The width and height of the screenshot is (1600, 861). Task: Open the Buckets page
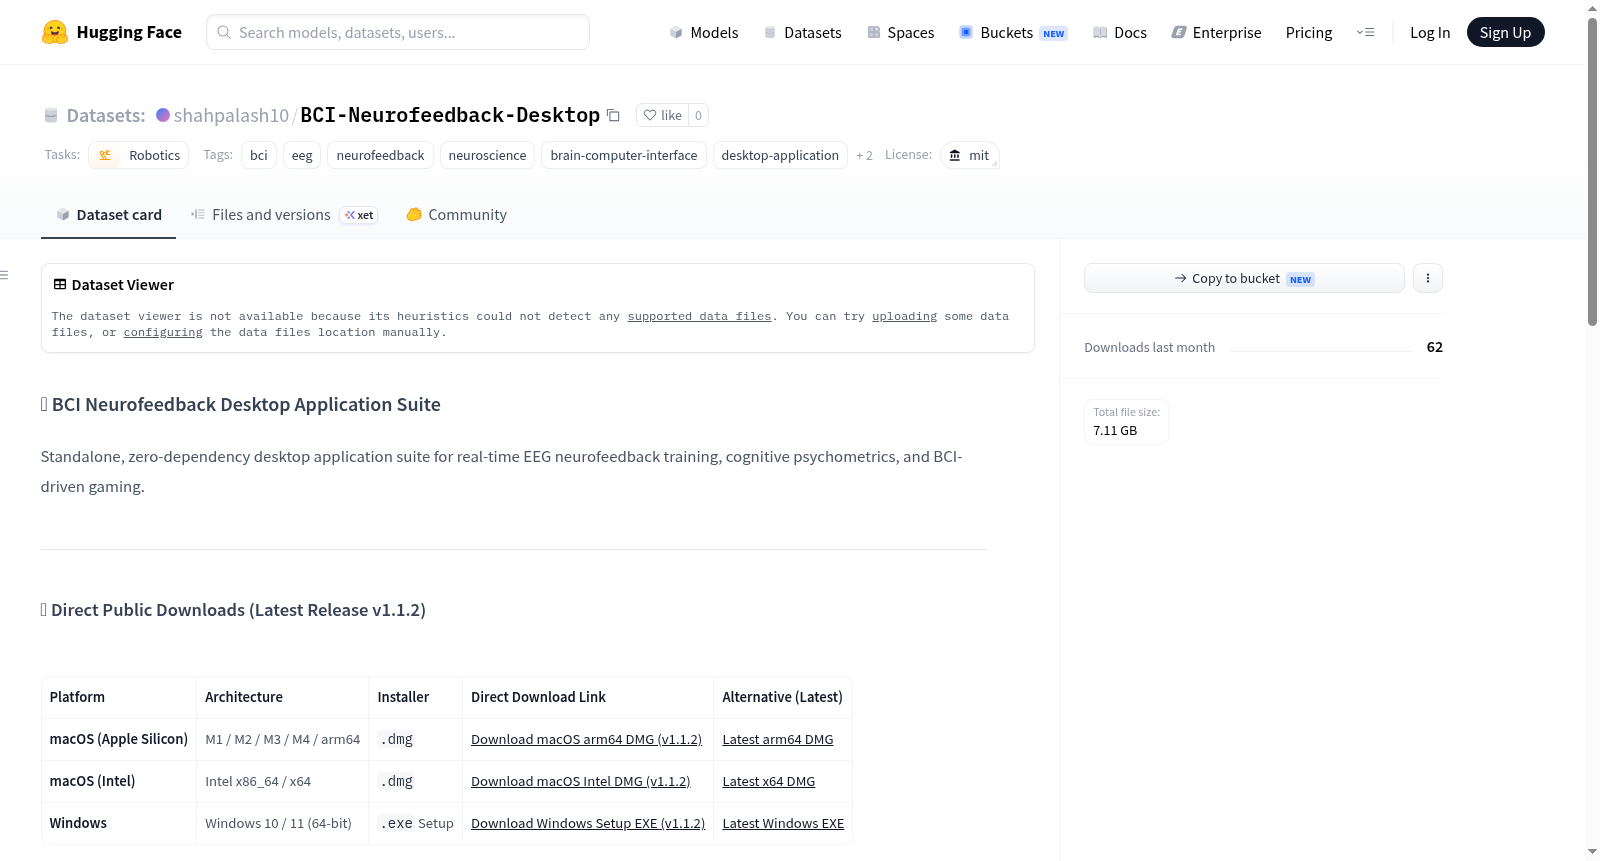1013,32
